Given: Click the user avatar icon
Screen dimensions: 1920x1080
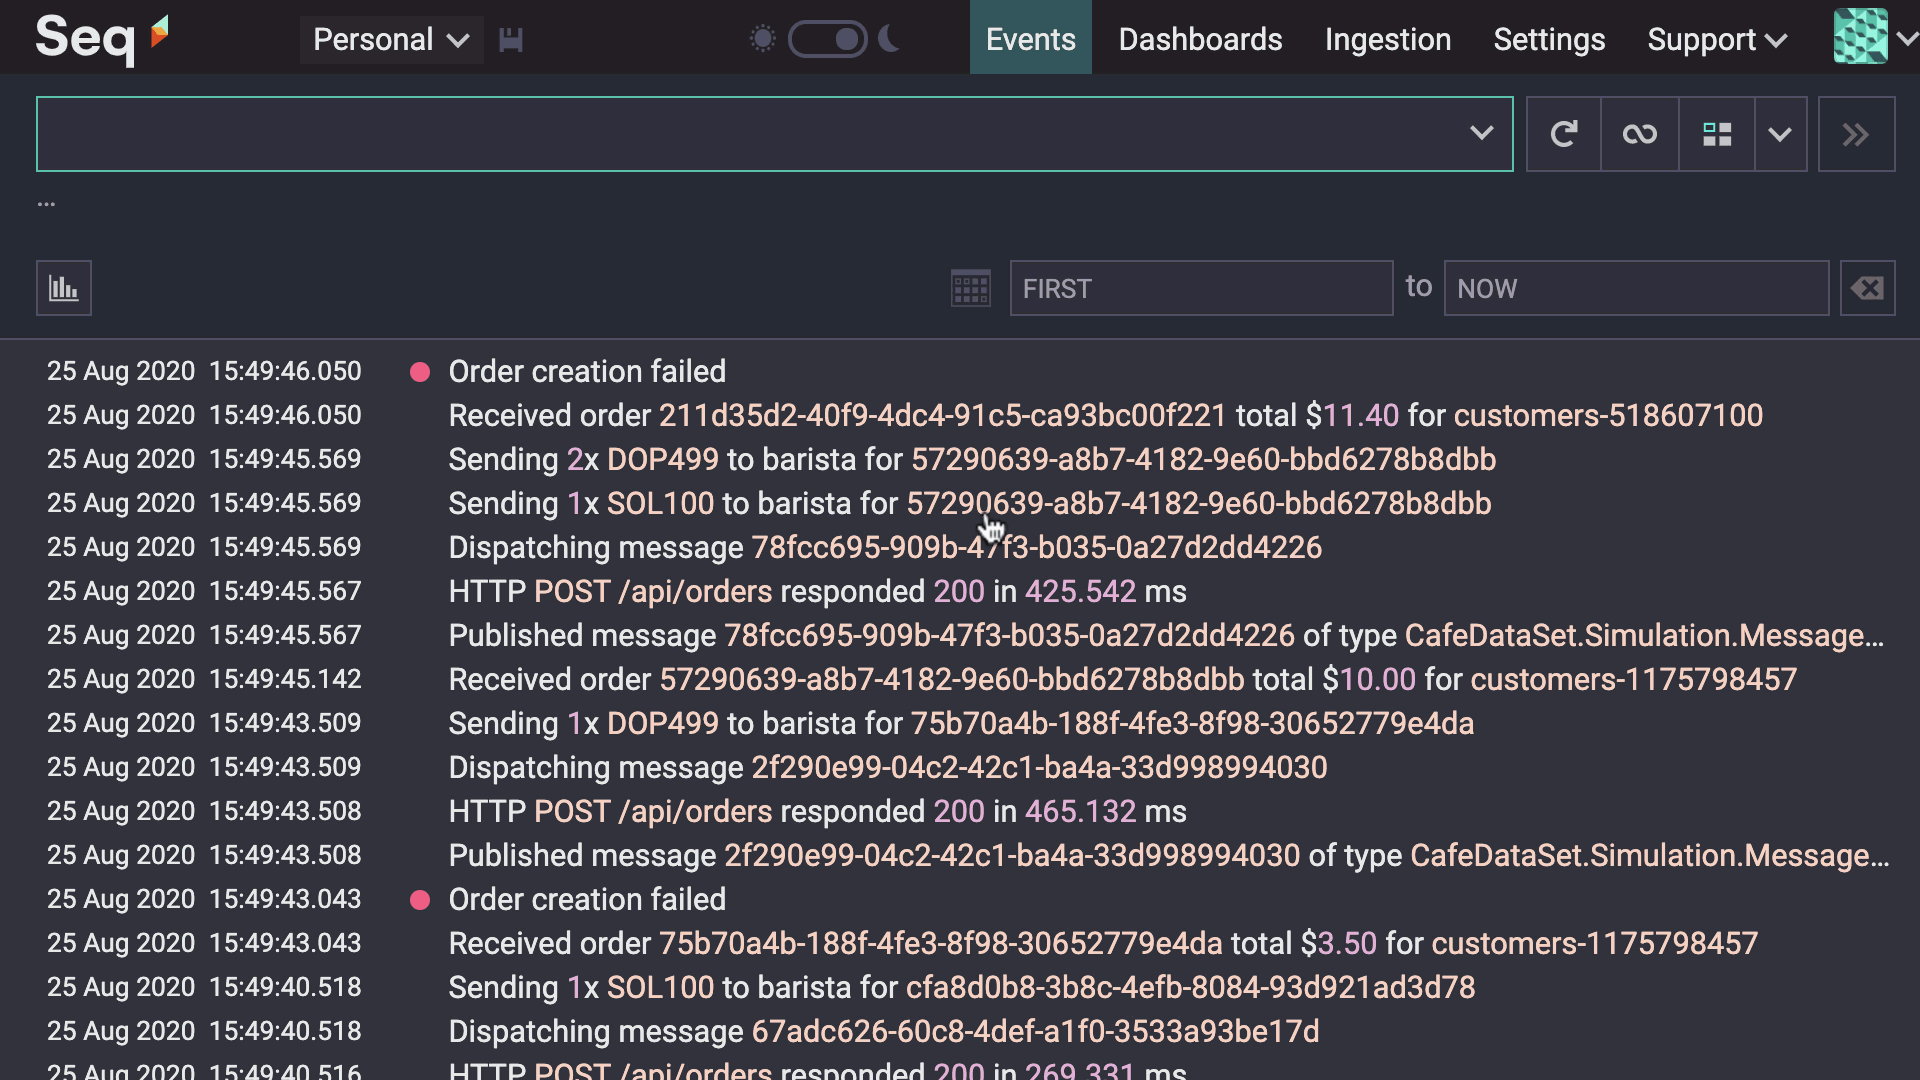Looking at the screenshot, I should [x=1861, y=36].
